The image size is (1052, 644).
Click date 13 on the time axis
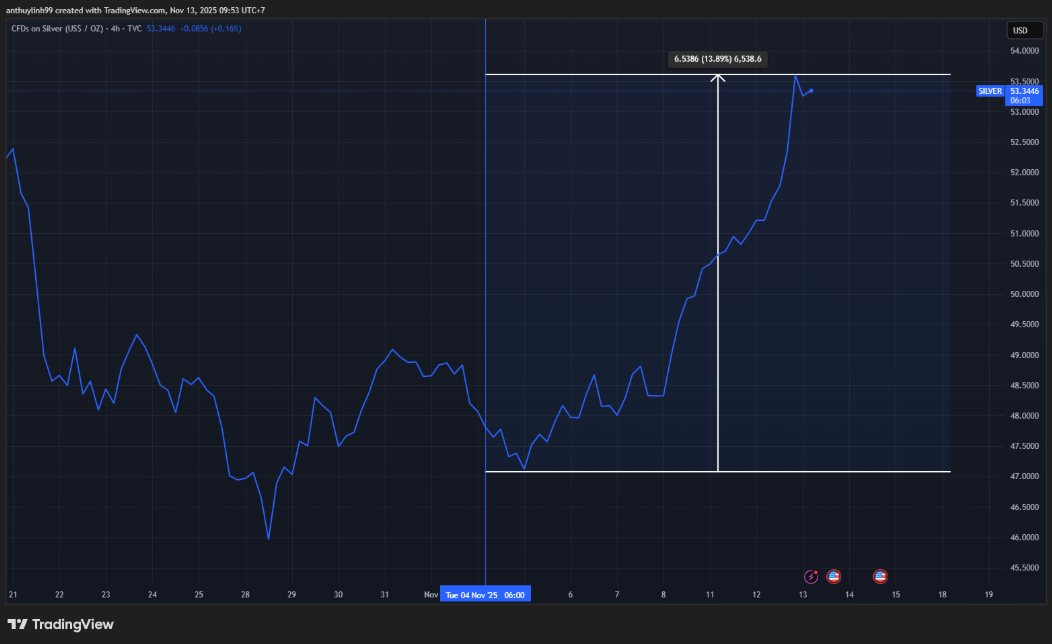(x=803, y=594)
